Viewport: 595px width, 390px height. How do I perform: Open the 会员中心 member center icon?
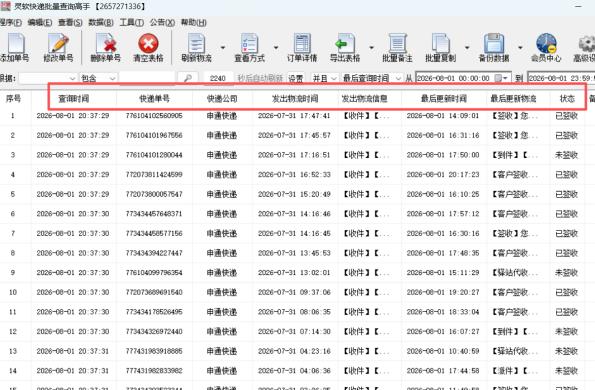pos(546,43)
